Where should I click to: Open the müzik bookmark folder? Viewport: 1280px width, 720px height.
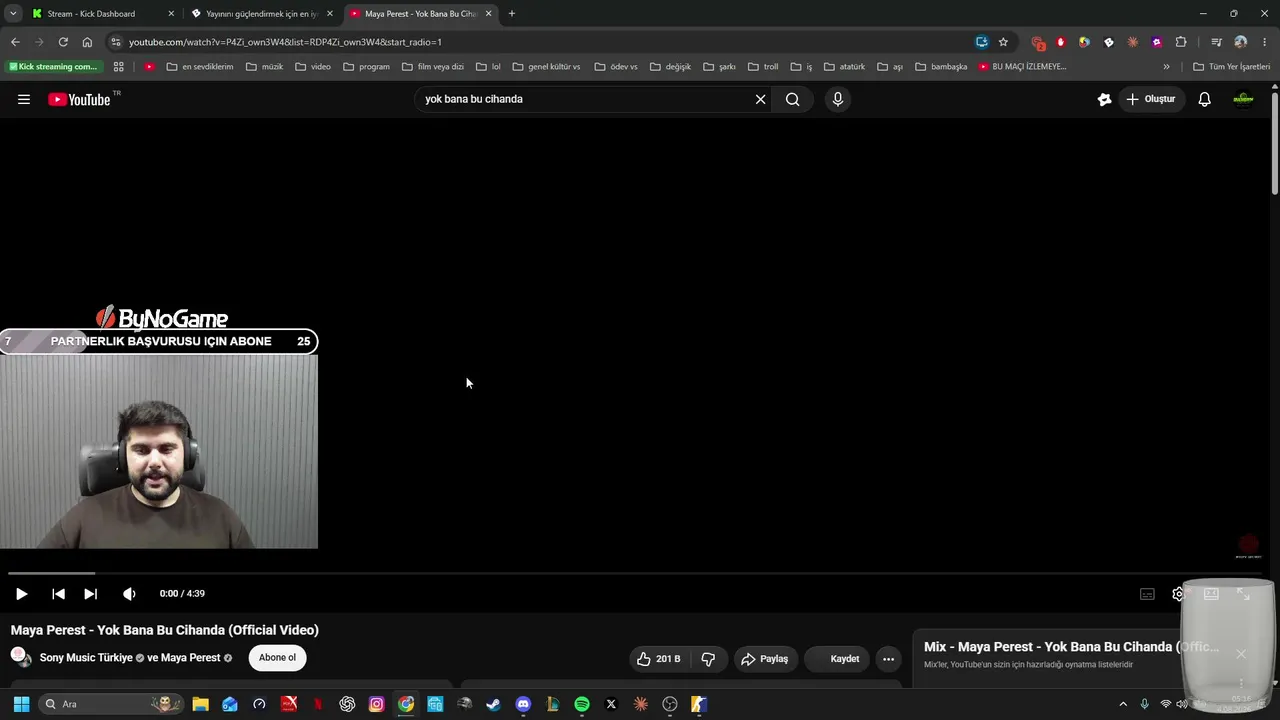(x=264, y=67)
